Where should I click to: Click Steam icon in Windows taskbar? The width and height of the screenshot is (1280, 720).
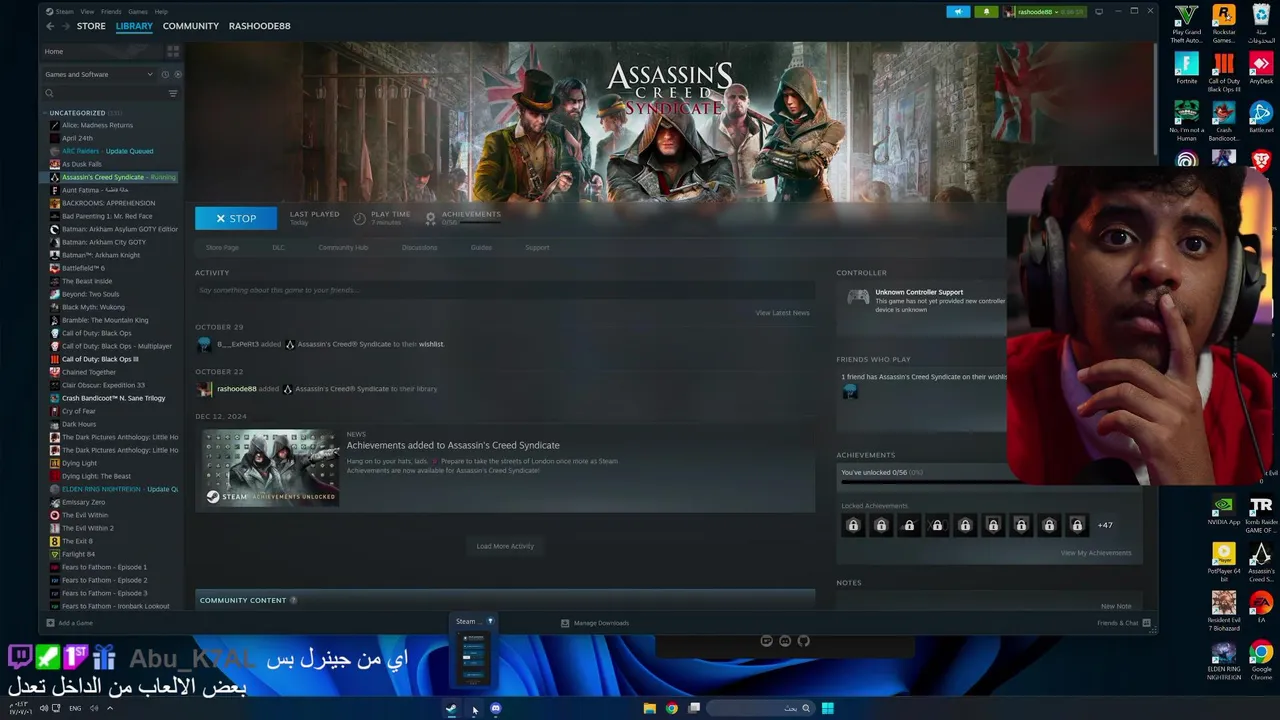coord(451,708)
